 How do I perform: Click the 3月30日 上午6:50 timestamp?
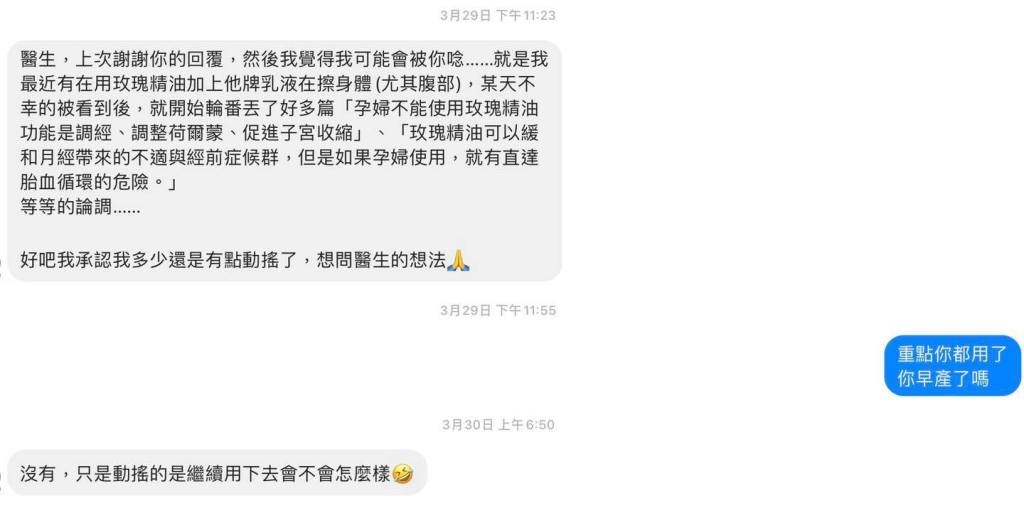498,425
